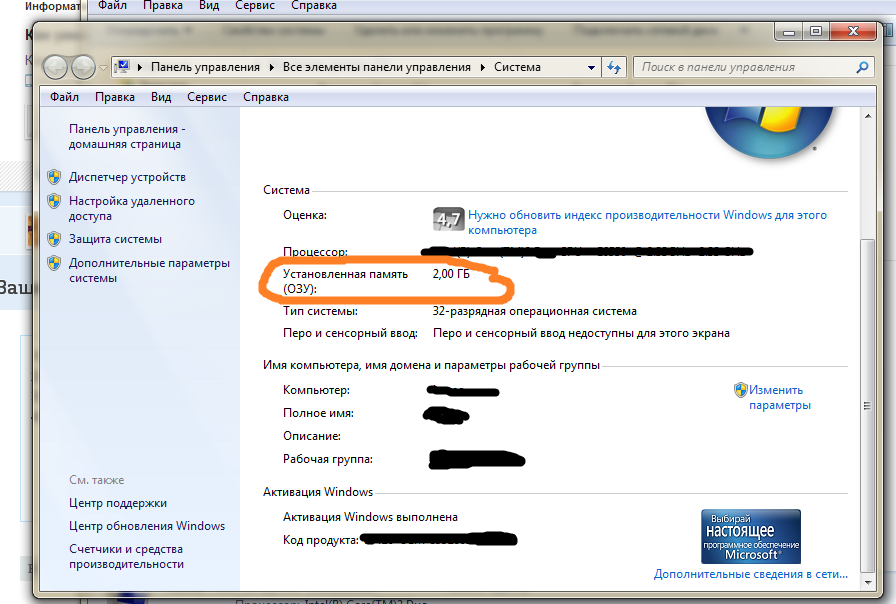Expand arrow after Панель управления breadcrumb
The height and width of the screenshot is (604, 896).
pyautogui.click(x=271, y=67)
